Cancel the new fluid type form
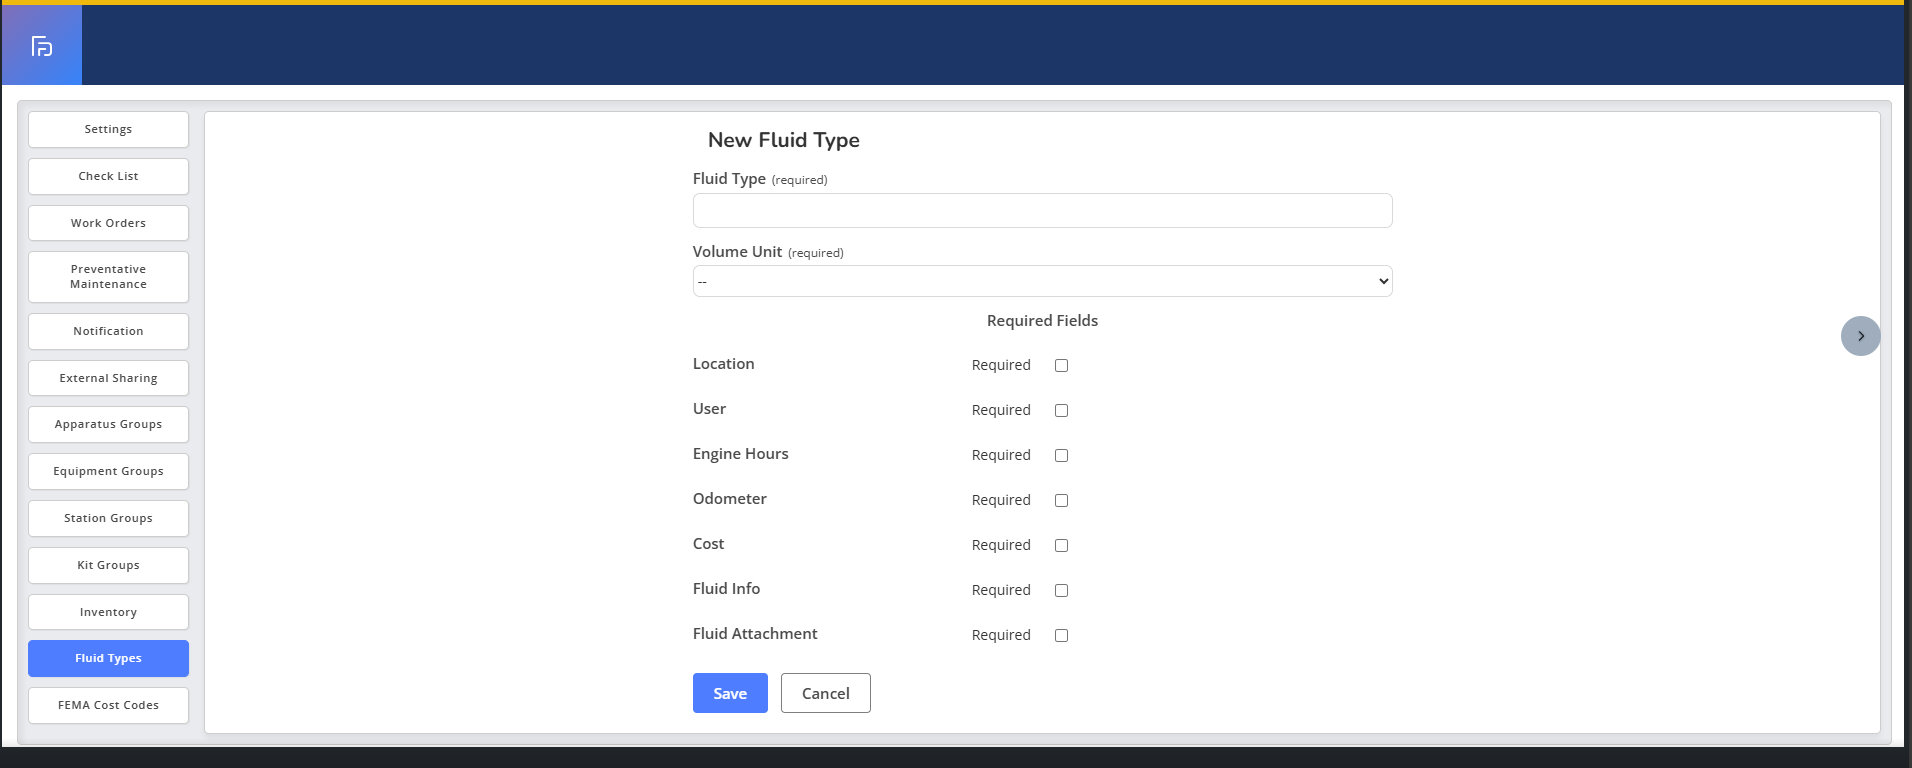Viewport: 1912px width, 768px height. (825, 693)
